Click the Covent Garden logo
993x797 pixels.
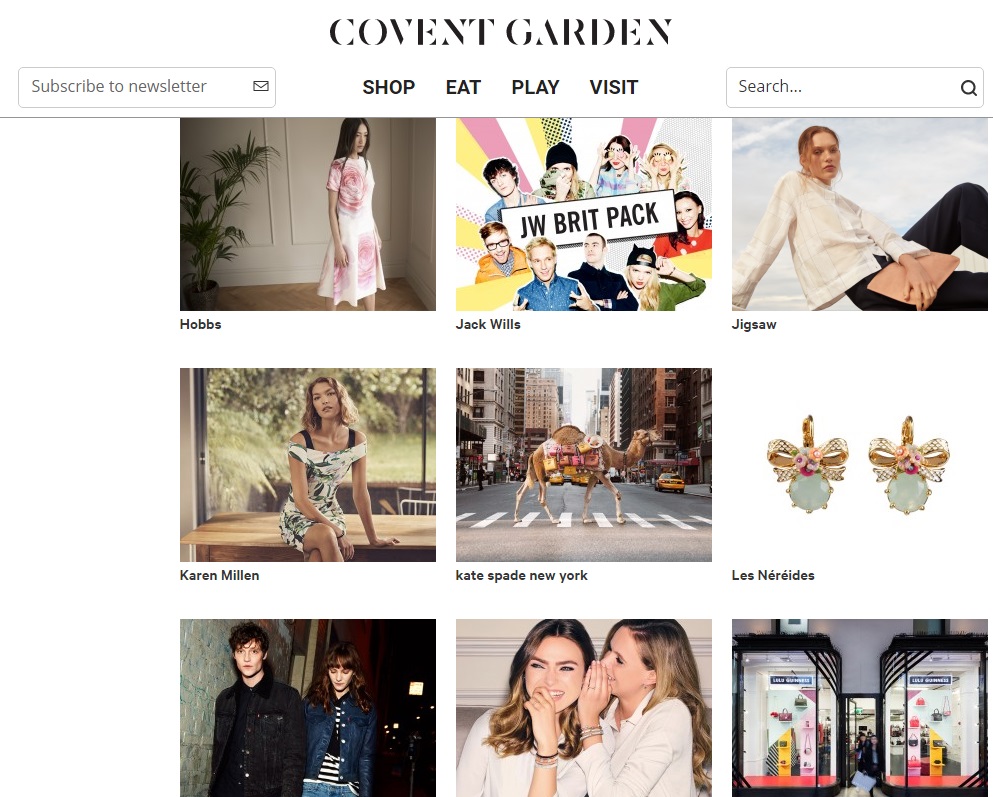[x=500, y=32]
